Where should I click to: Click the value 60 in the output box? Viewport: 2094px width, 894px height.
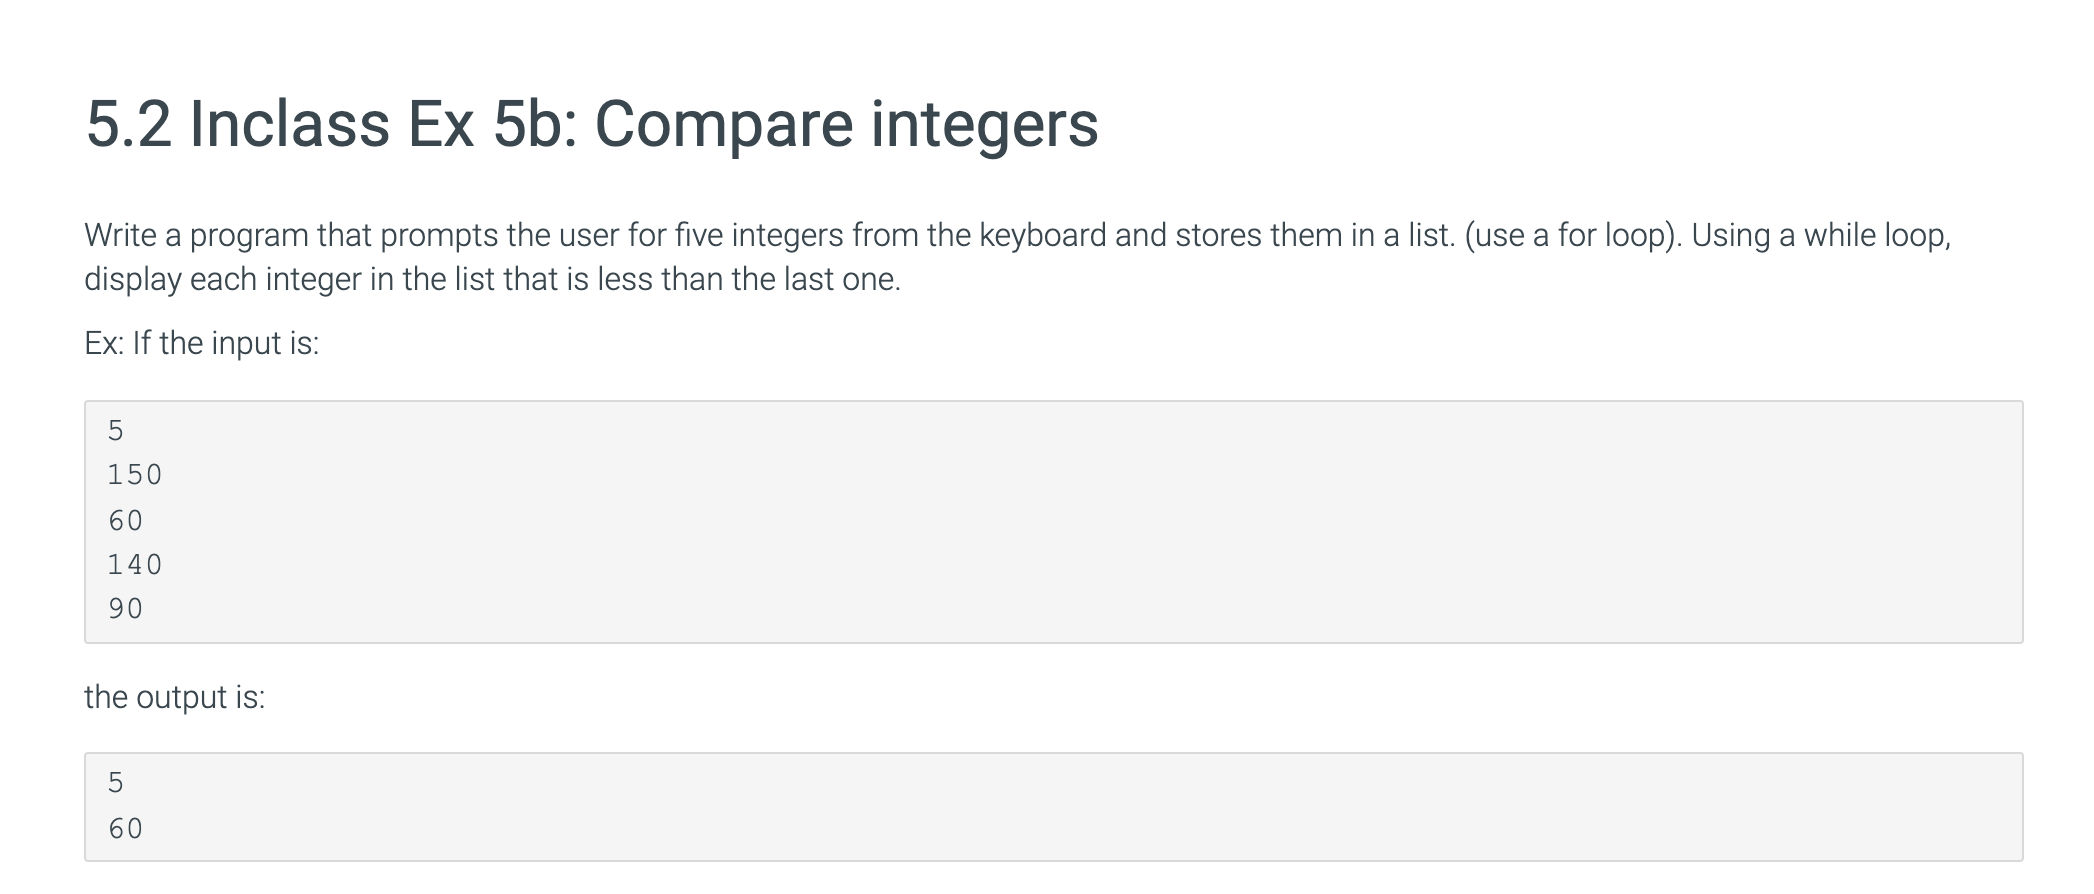[126, 829]
